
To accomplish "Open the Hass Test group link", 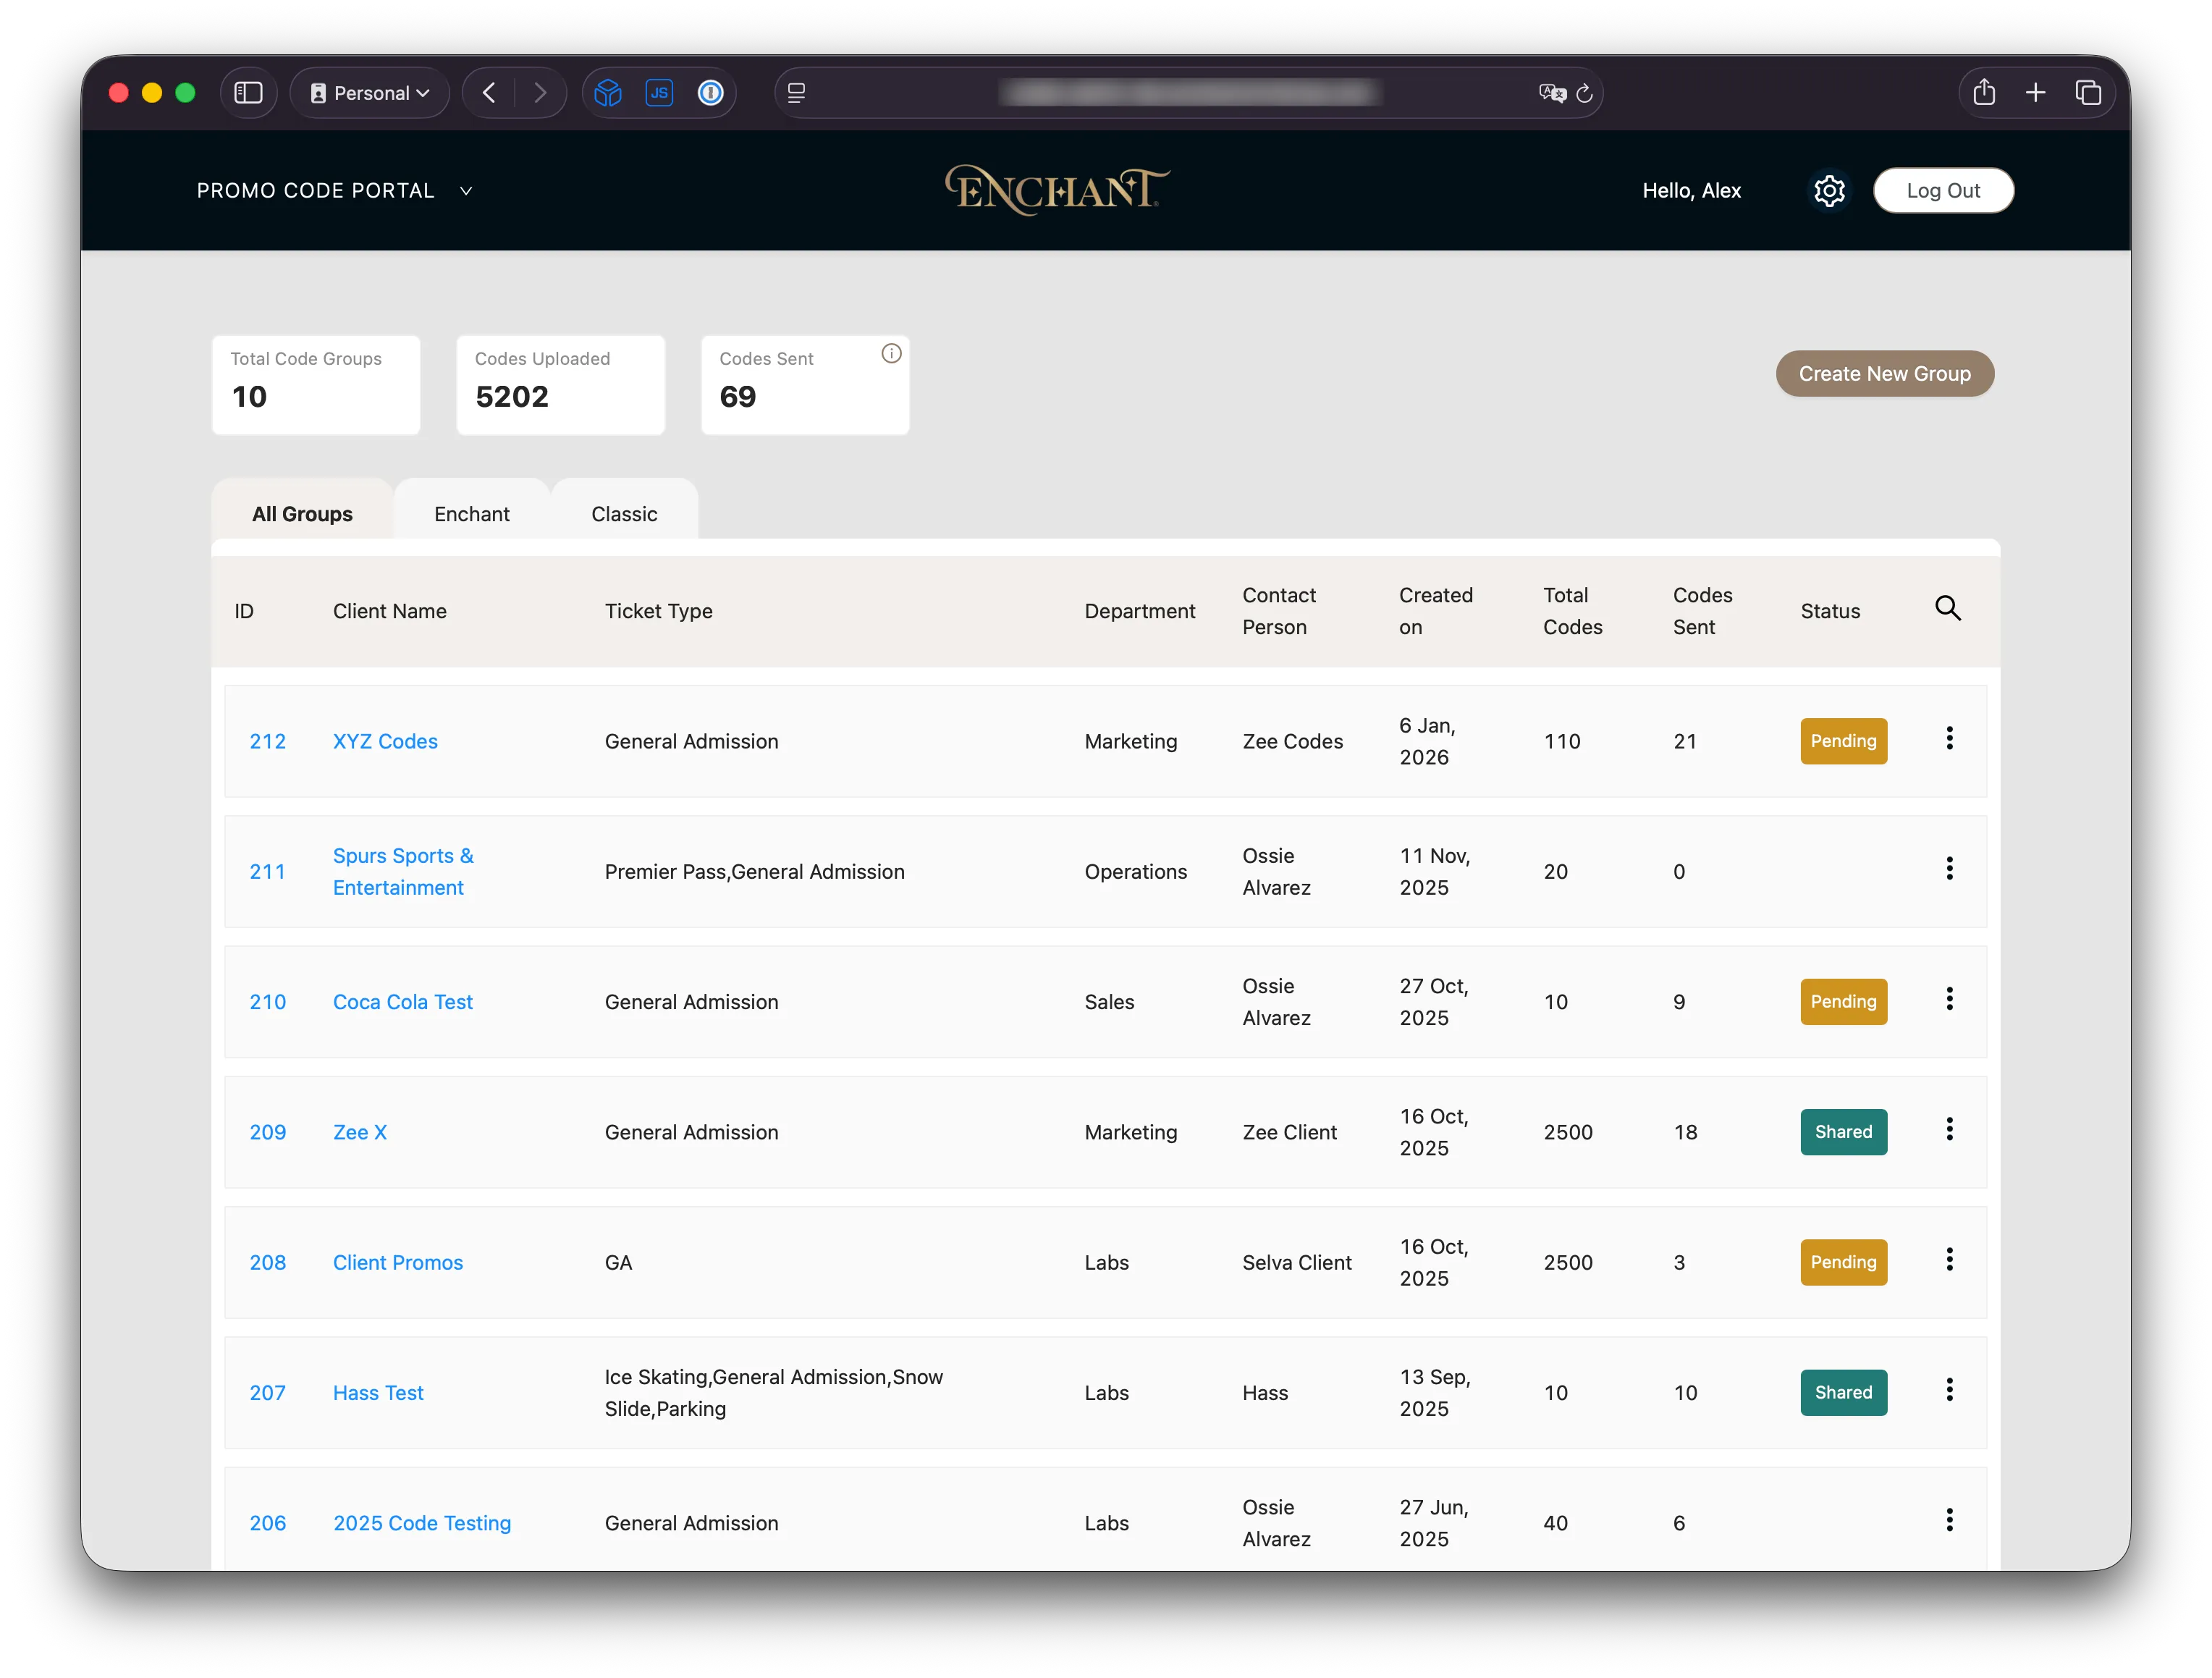I will (378, 1393).
